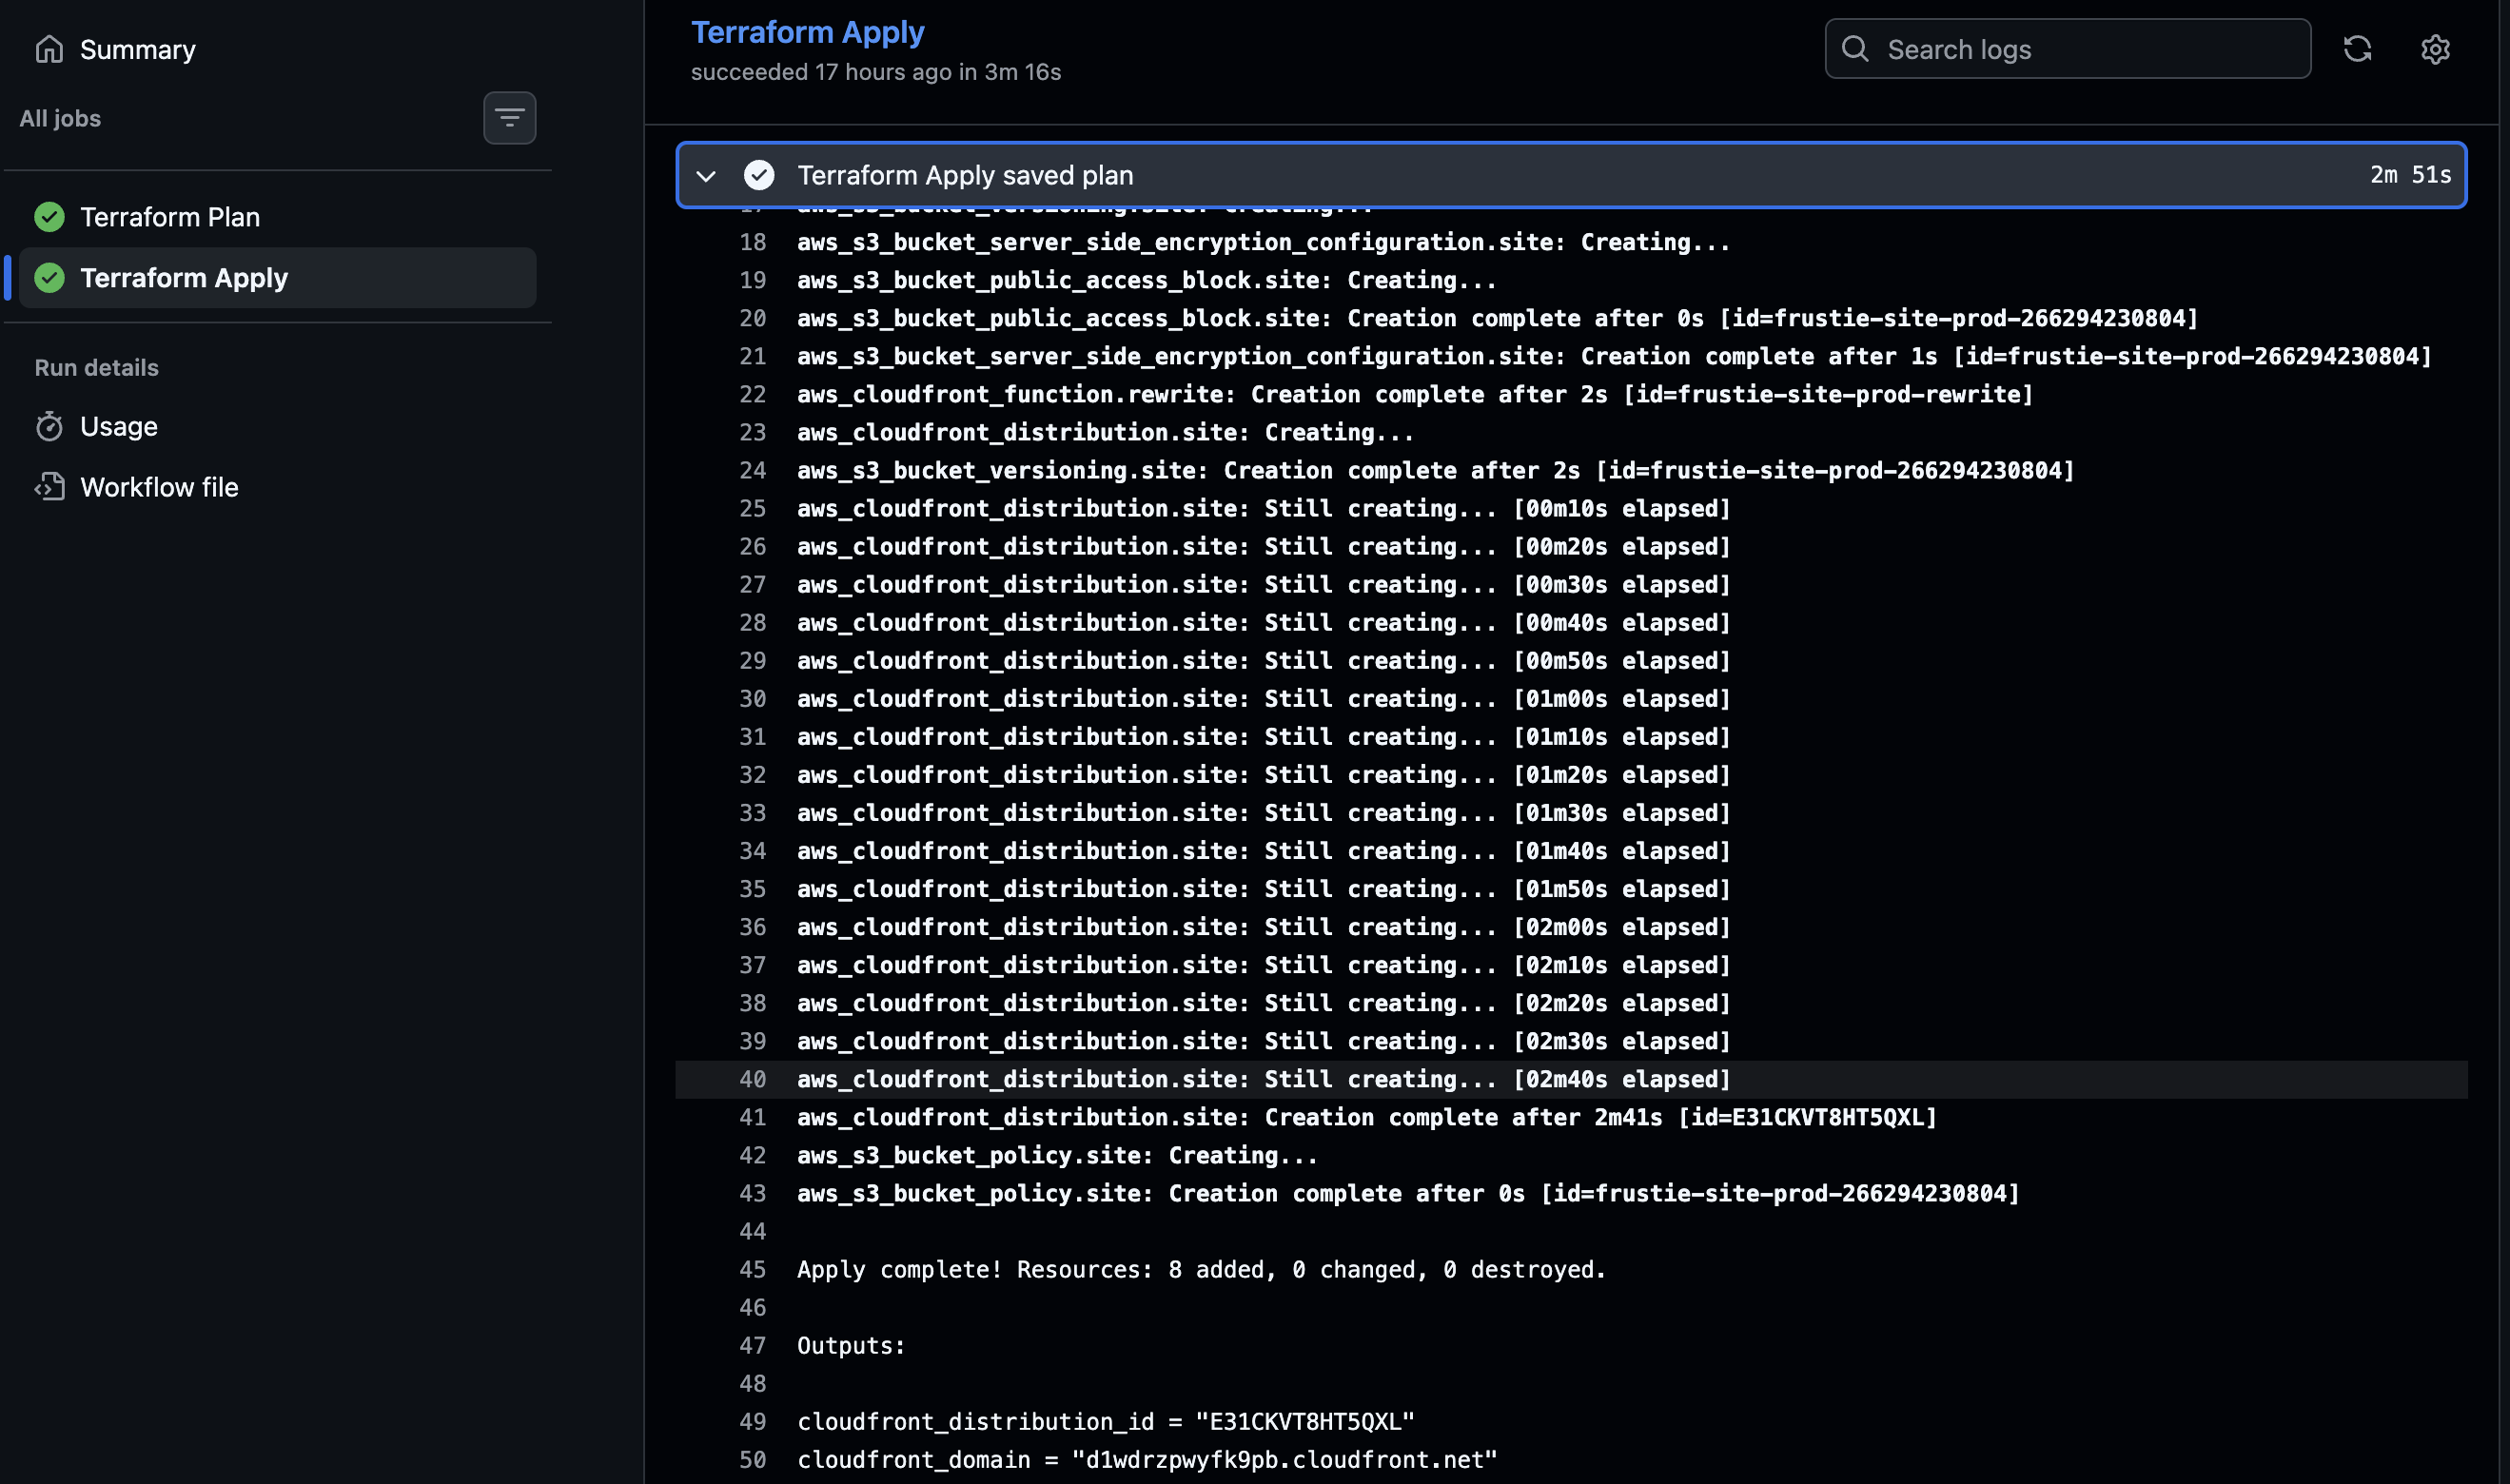
Task: Click Creation complete after 2m41s line
Action: [x=1367, y=1117]
